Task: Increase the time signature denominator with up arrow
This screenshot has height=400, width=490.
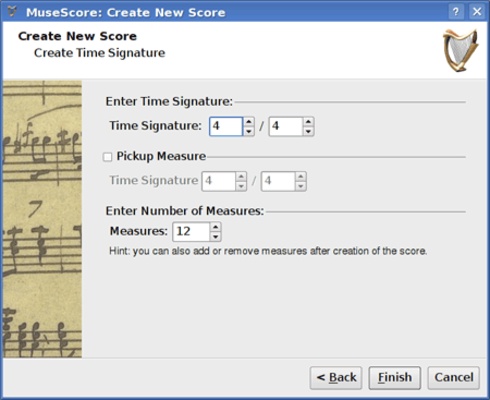Action: click(308, 122)
